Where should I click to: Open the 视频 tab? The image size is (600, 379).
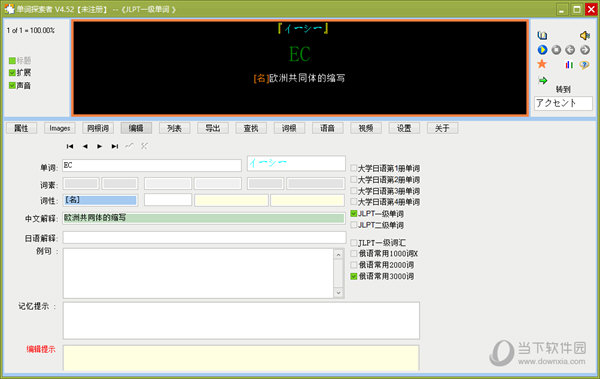click(366, 128)
